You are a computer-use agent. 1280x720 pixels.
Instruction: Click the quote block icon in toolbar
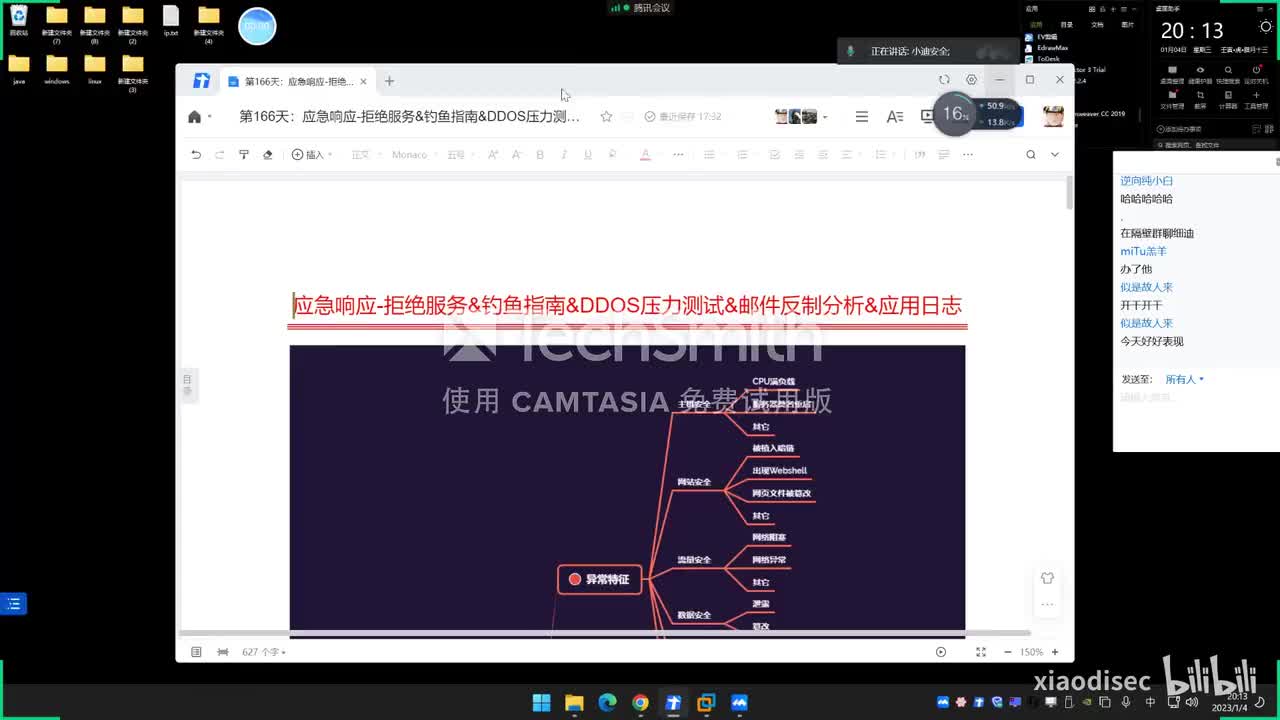pyautogui.click(x=920, y=155)
